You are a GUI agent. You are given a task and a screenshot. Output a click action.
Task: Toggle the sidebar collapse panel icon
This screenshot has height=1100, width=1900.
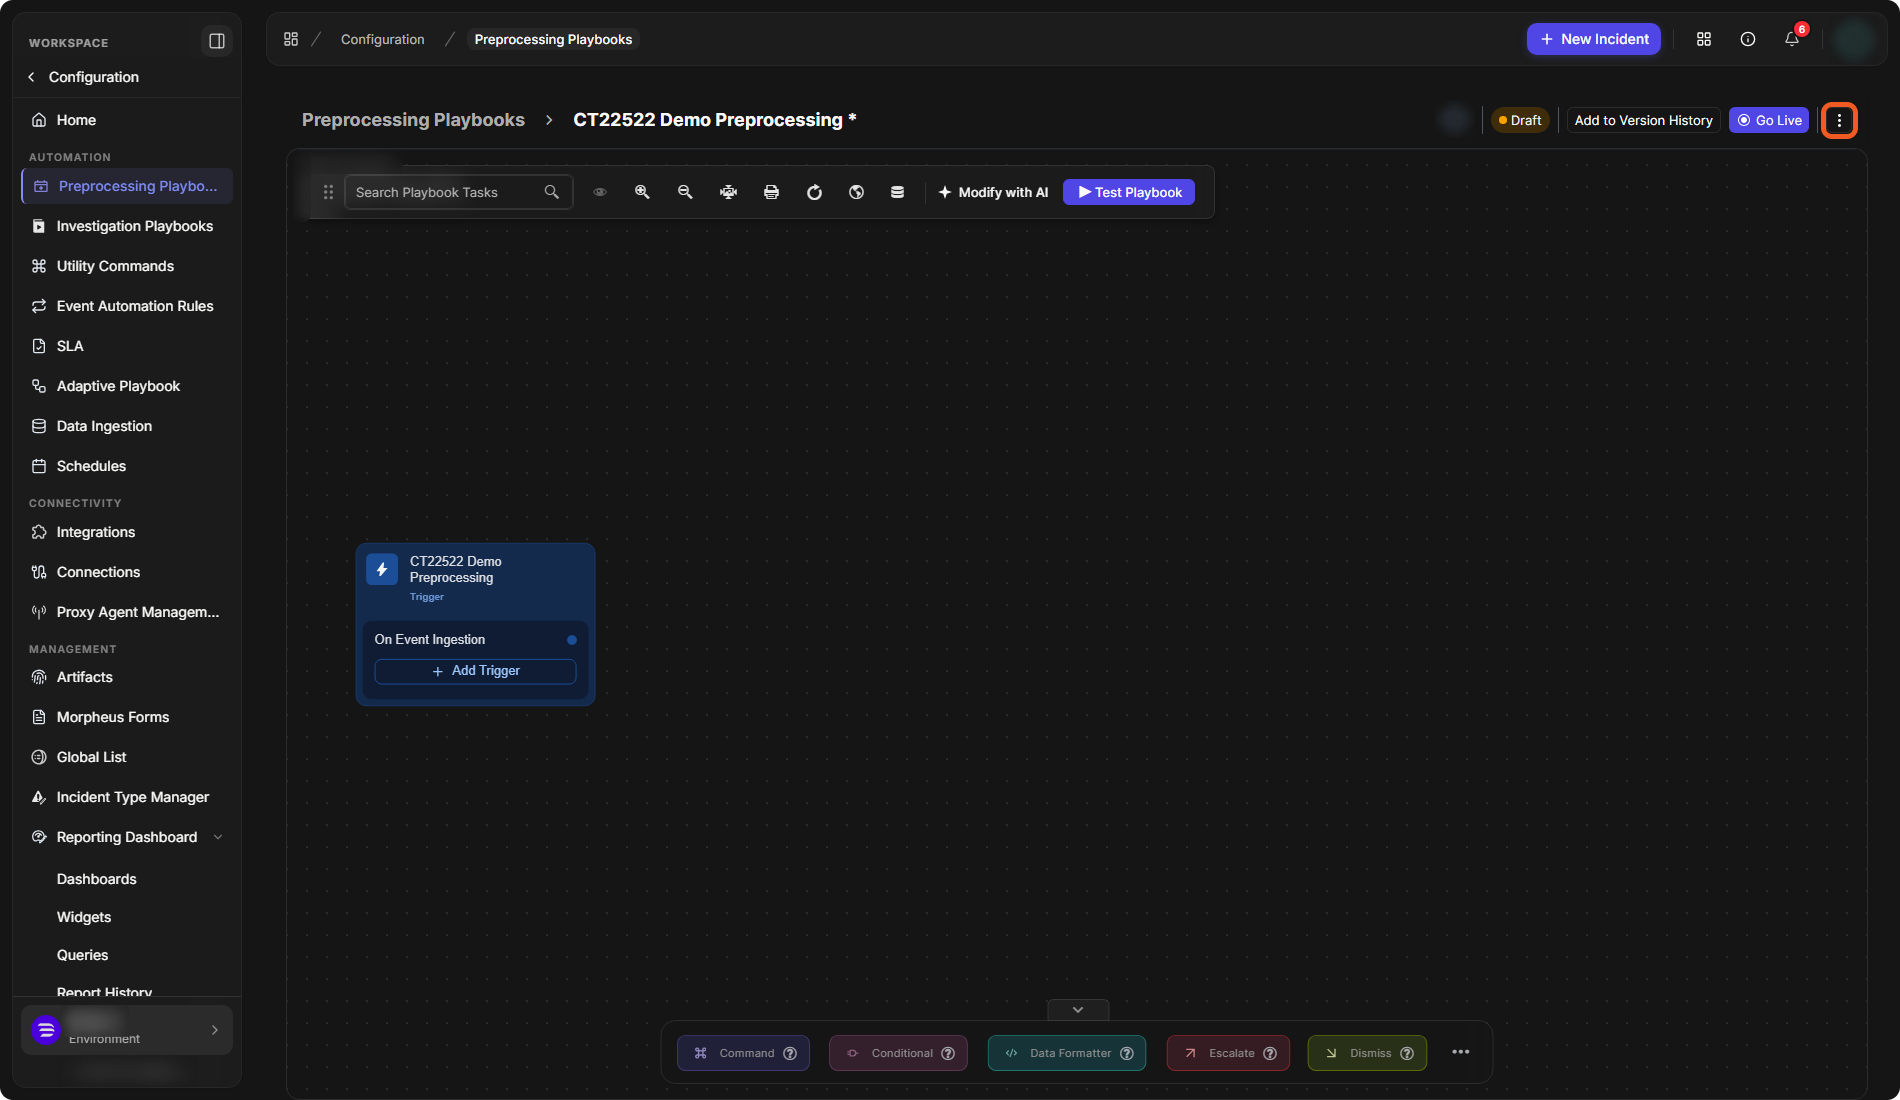pyautogui.click(x=216, y=41)
